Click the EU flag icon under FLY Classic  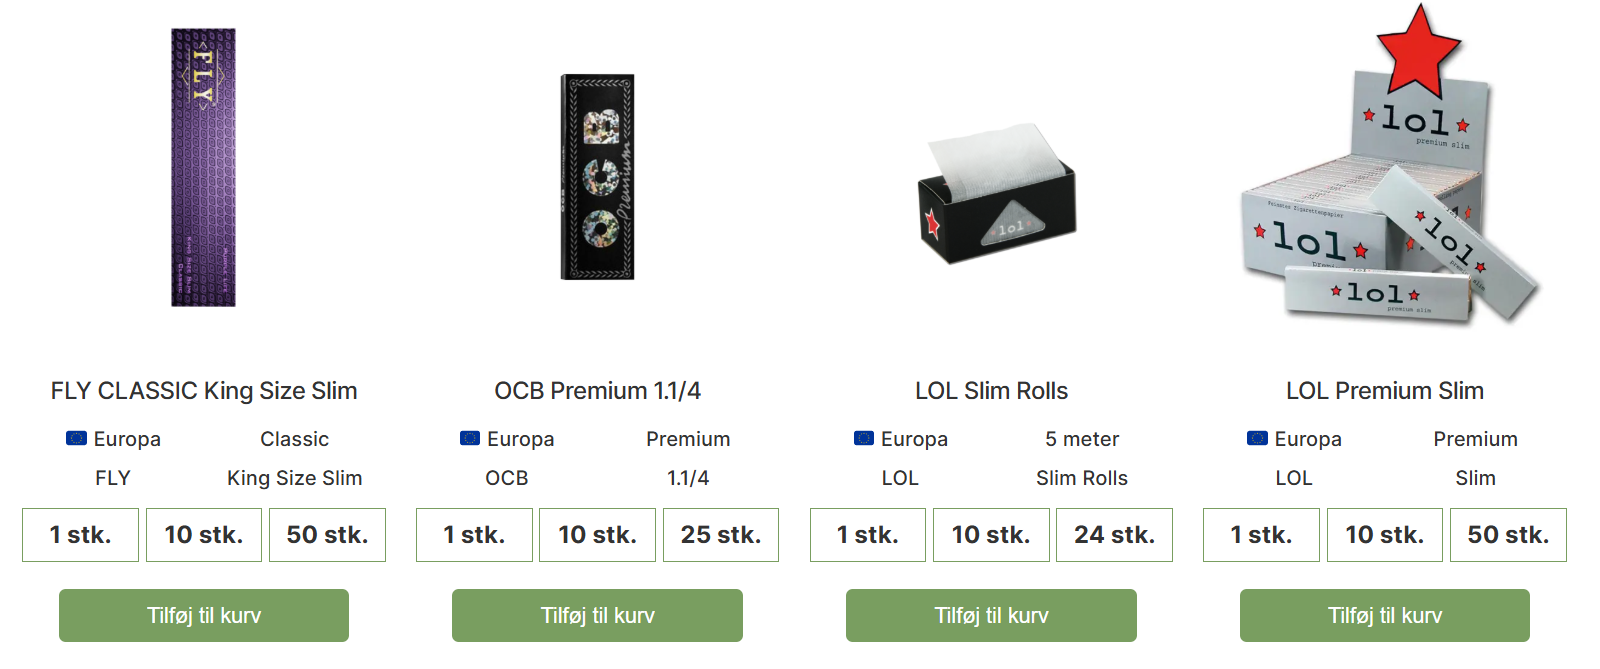(x=76, y=438)
